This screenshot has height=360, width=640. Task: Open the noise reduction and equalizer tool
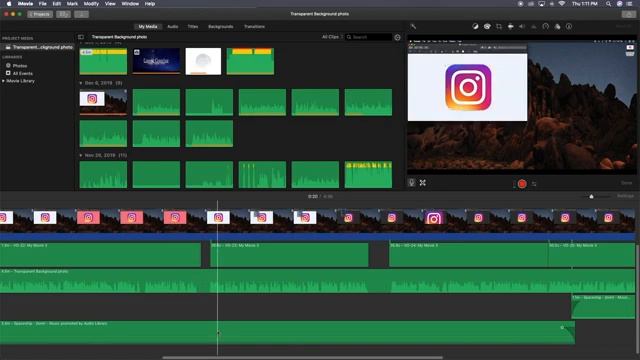pyautogui.click(x=533, y=27)
